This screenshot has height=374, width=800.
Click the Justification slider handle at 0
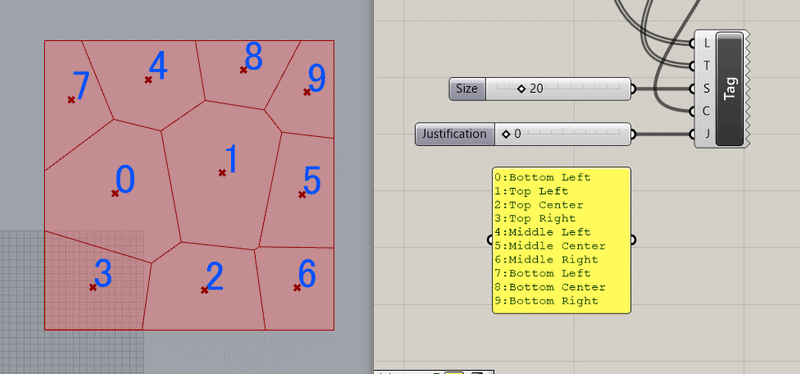click(506, 134)
